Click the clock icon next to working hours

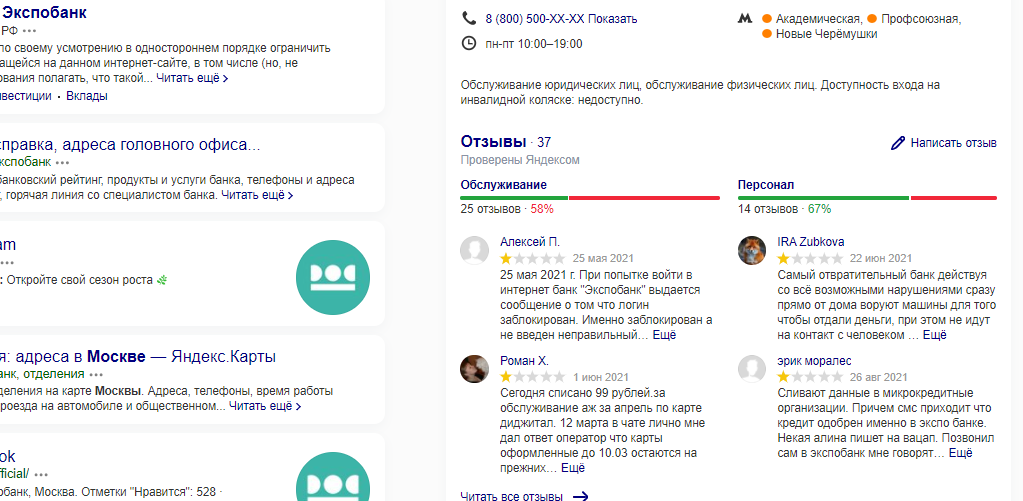click(468, 44)
